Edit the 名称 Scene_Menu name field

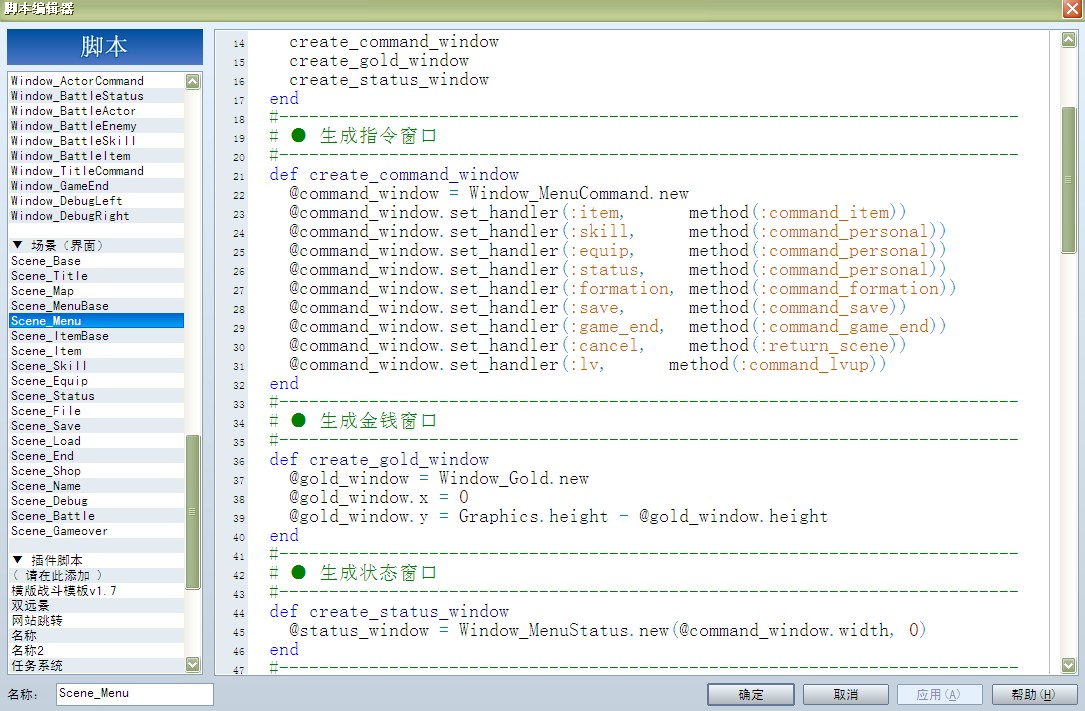tap(135, 694)
